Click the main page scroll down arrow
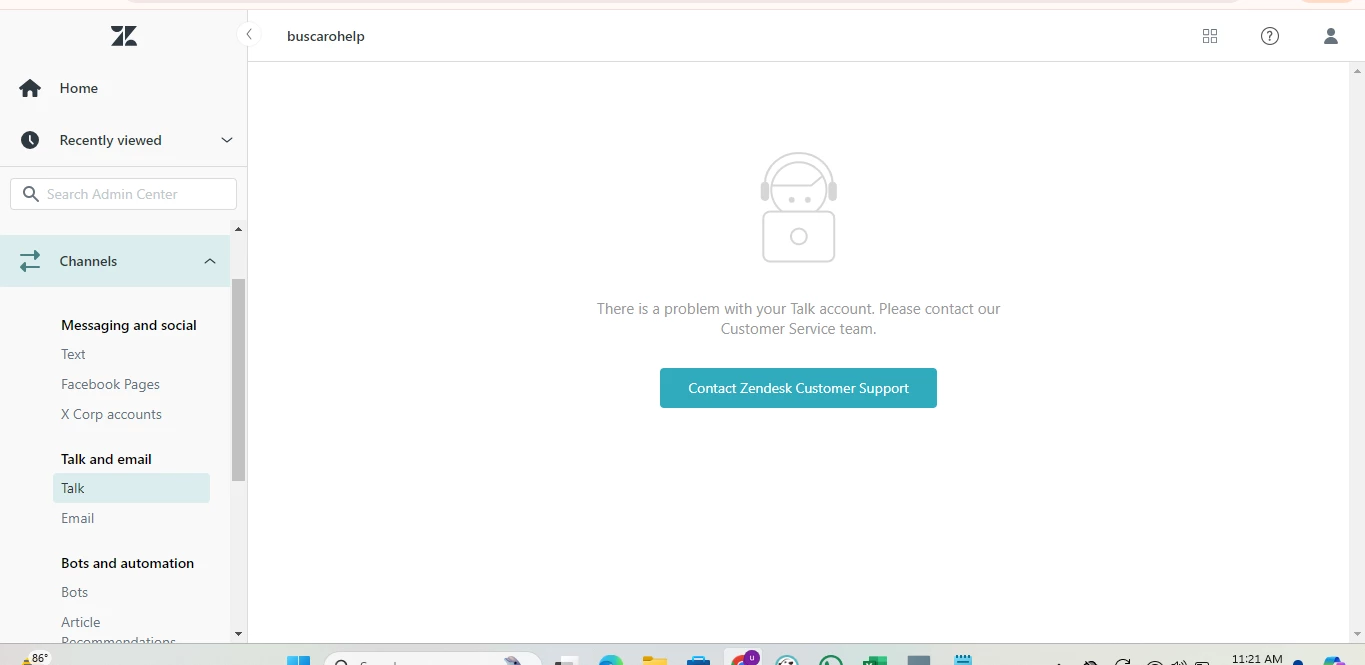Image resolution: width=1365 pixels, height=665 pixels. point(1357,634)
